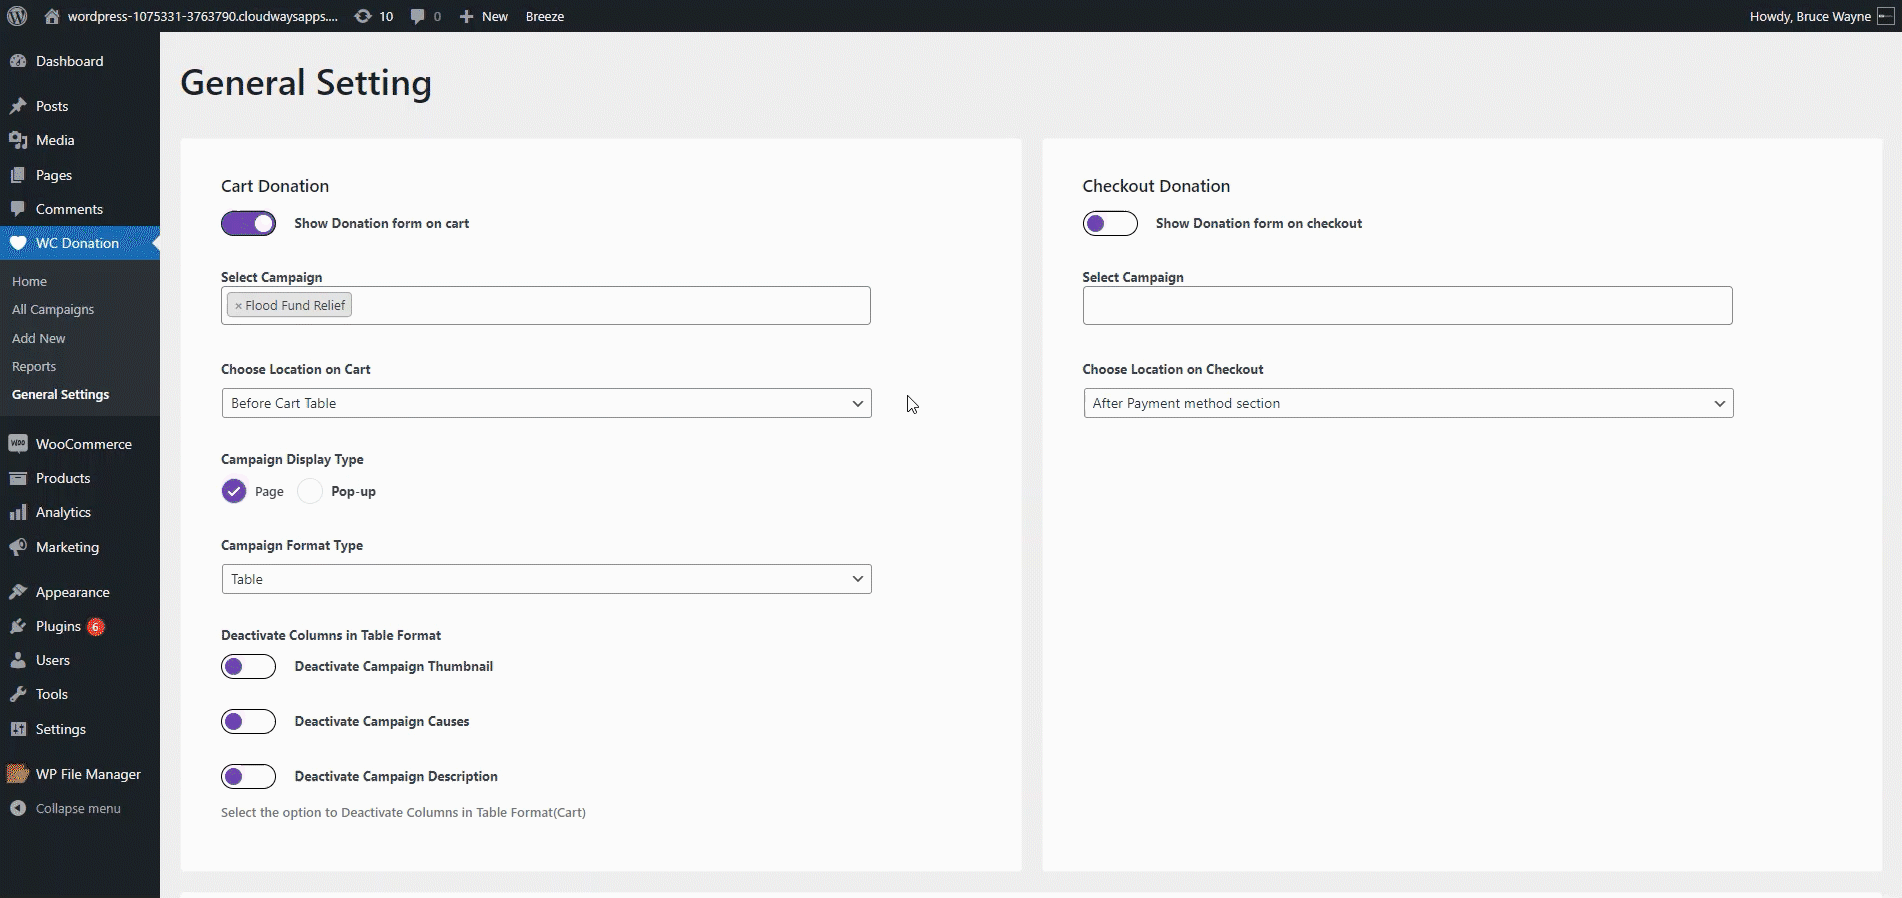
Task: Open Settings in the sidebar
Action: [x=61, y=729]
